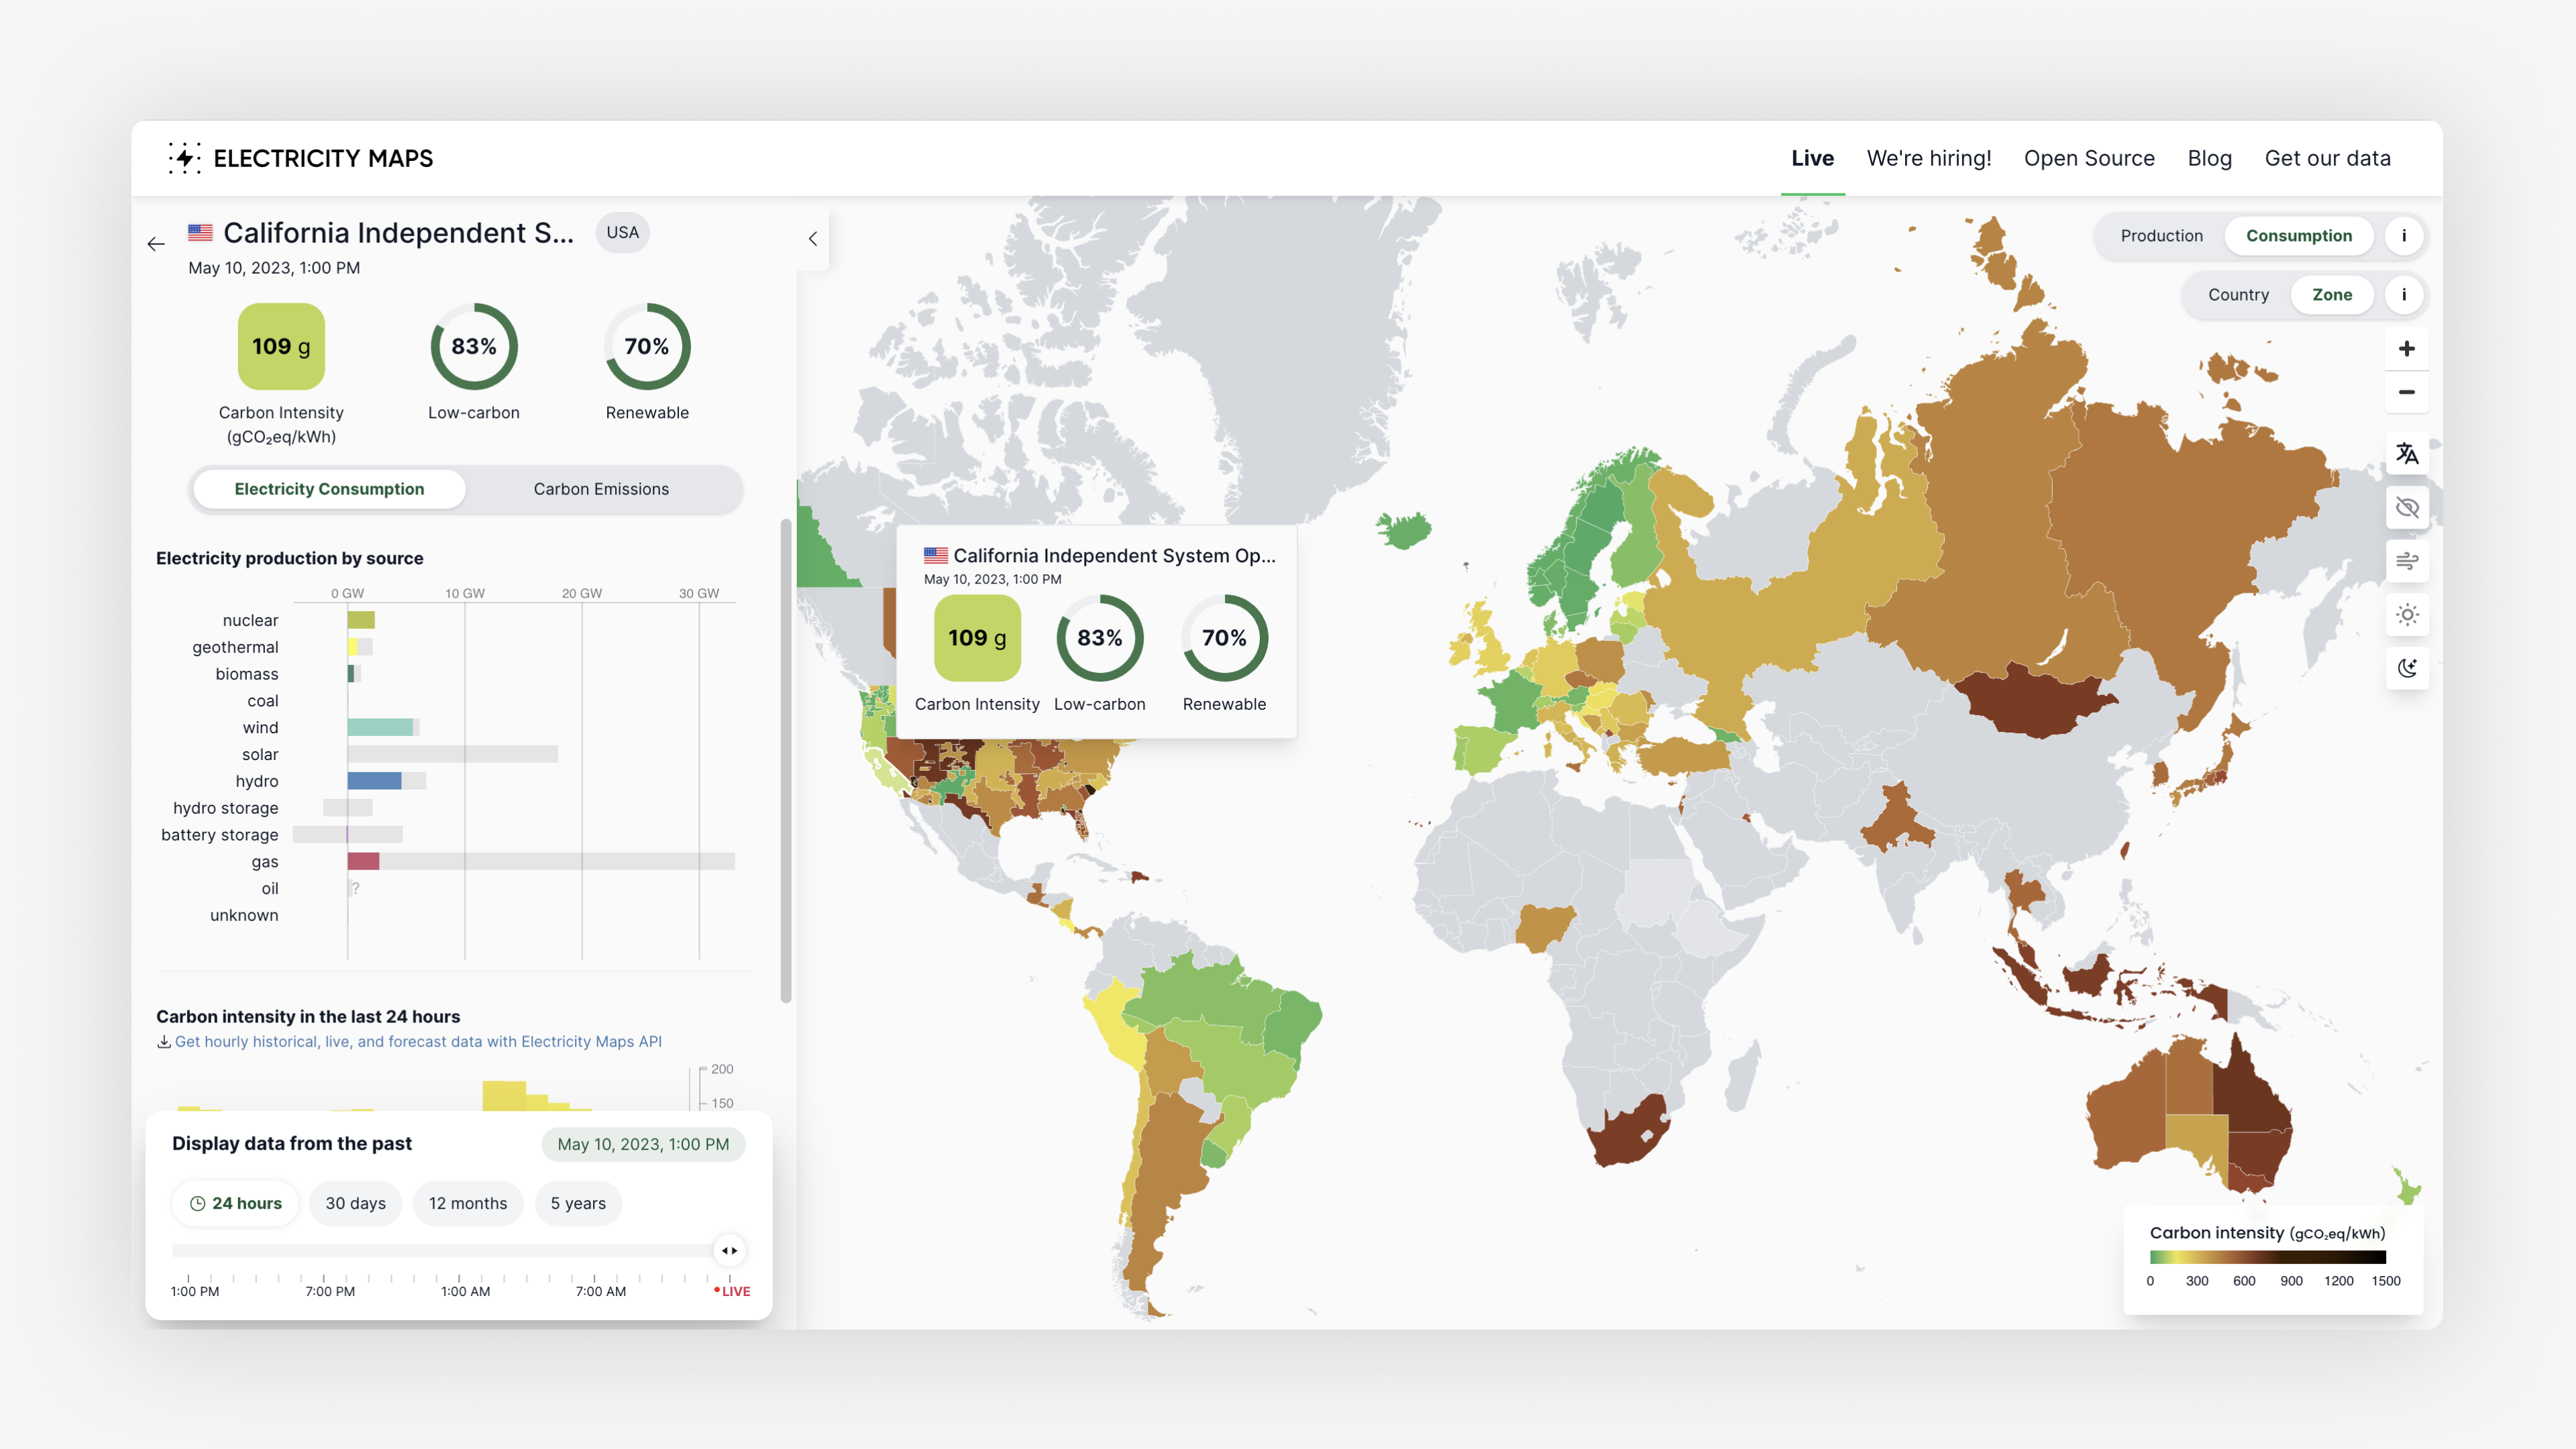Click the 83% Low-carbon gauge in panel
2576x1449 pixels.
474,346
